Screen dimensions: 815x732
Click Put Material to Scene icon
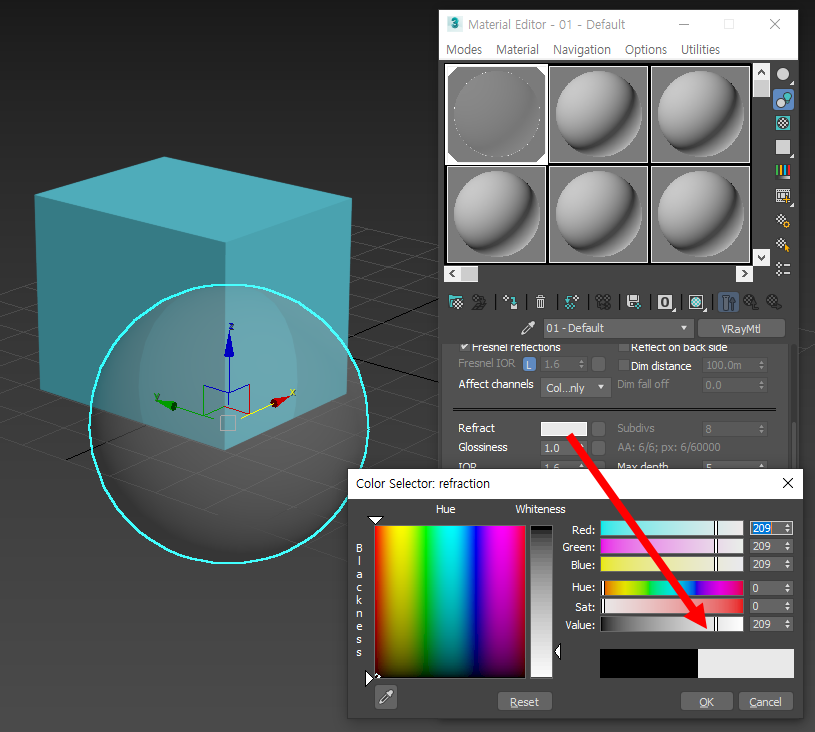click(x=478, y=302)
